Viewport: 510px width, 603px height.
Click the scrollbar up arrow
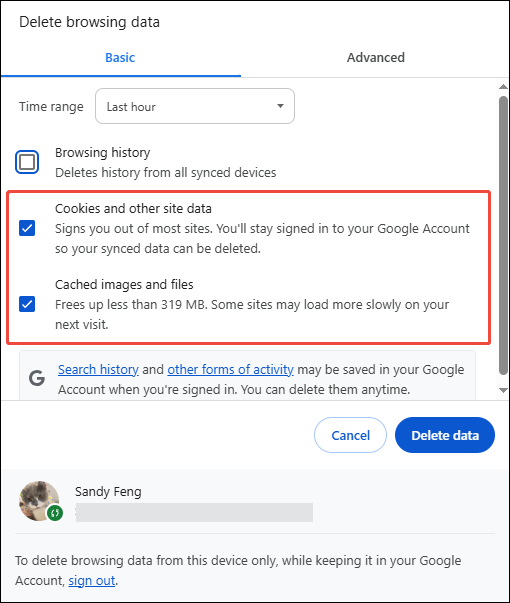(x=503, y=87)
